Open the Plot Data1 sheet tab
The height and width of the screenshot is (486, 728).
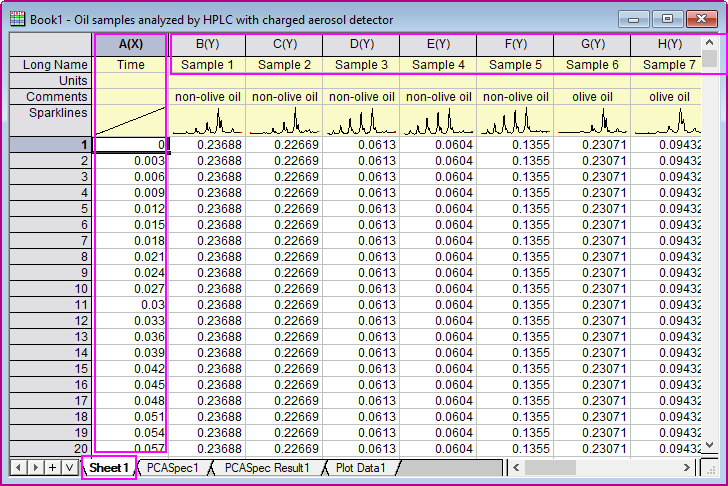point(361,467)
